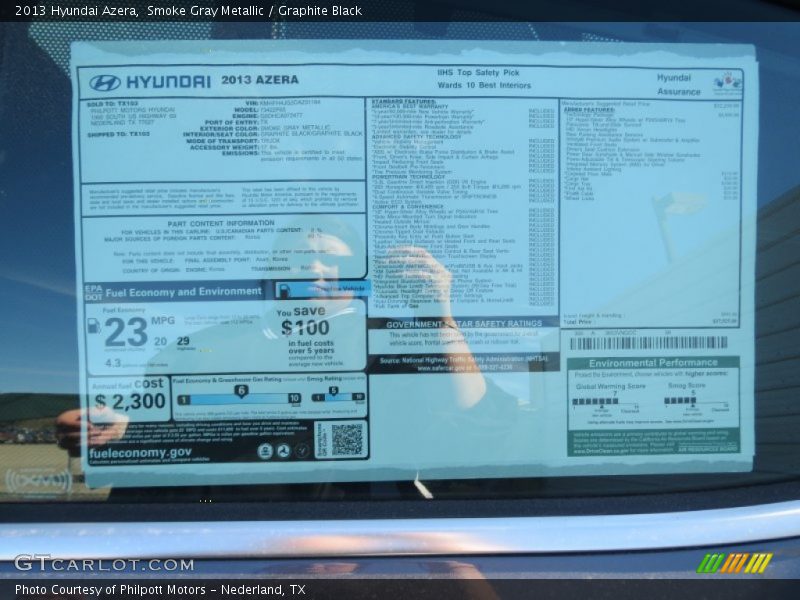Click the "fueleconomy.gov" text

(140, 453)
